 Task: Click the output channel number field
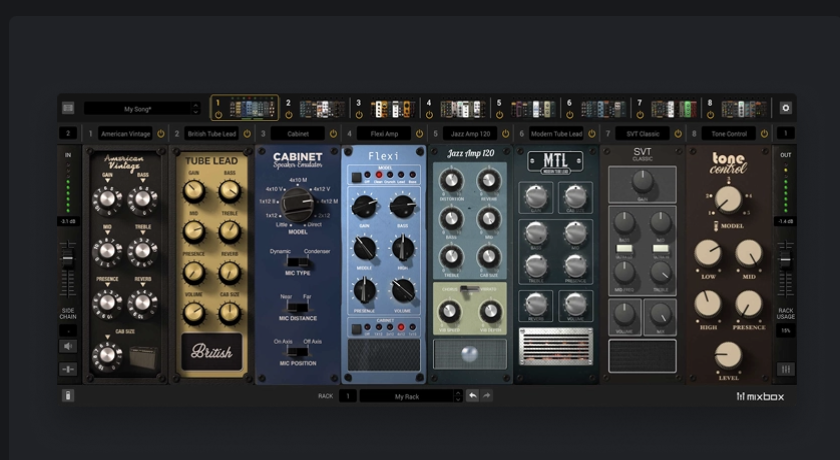tap(785, 133)
